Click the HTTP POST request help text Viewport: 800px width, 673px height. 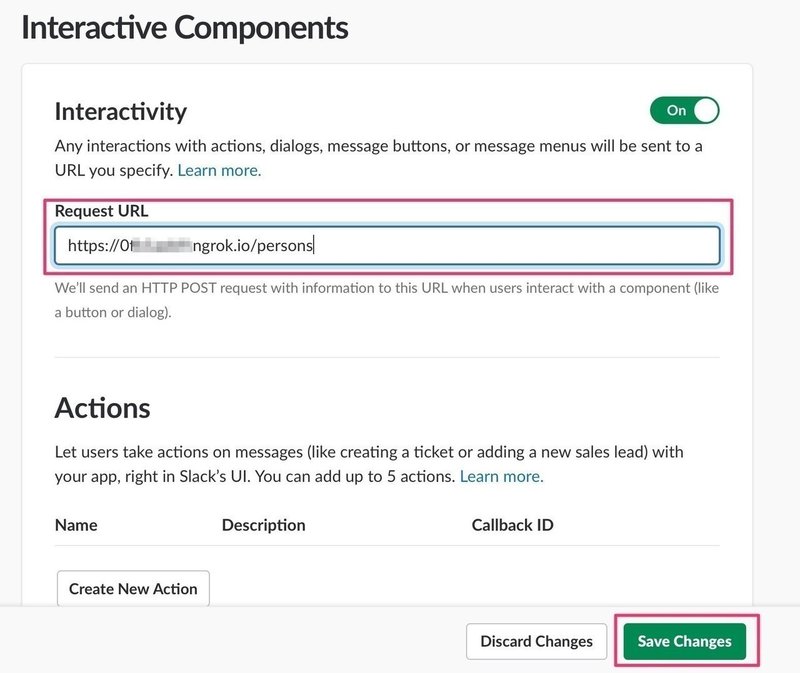[x=387, y=300]
